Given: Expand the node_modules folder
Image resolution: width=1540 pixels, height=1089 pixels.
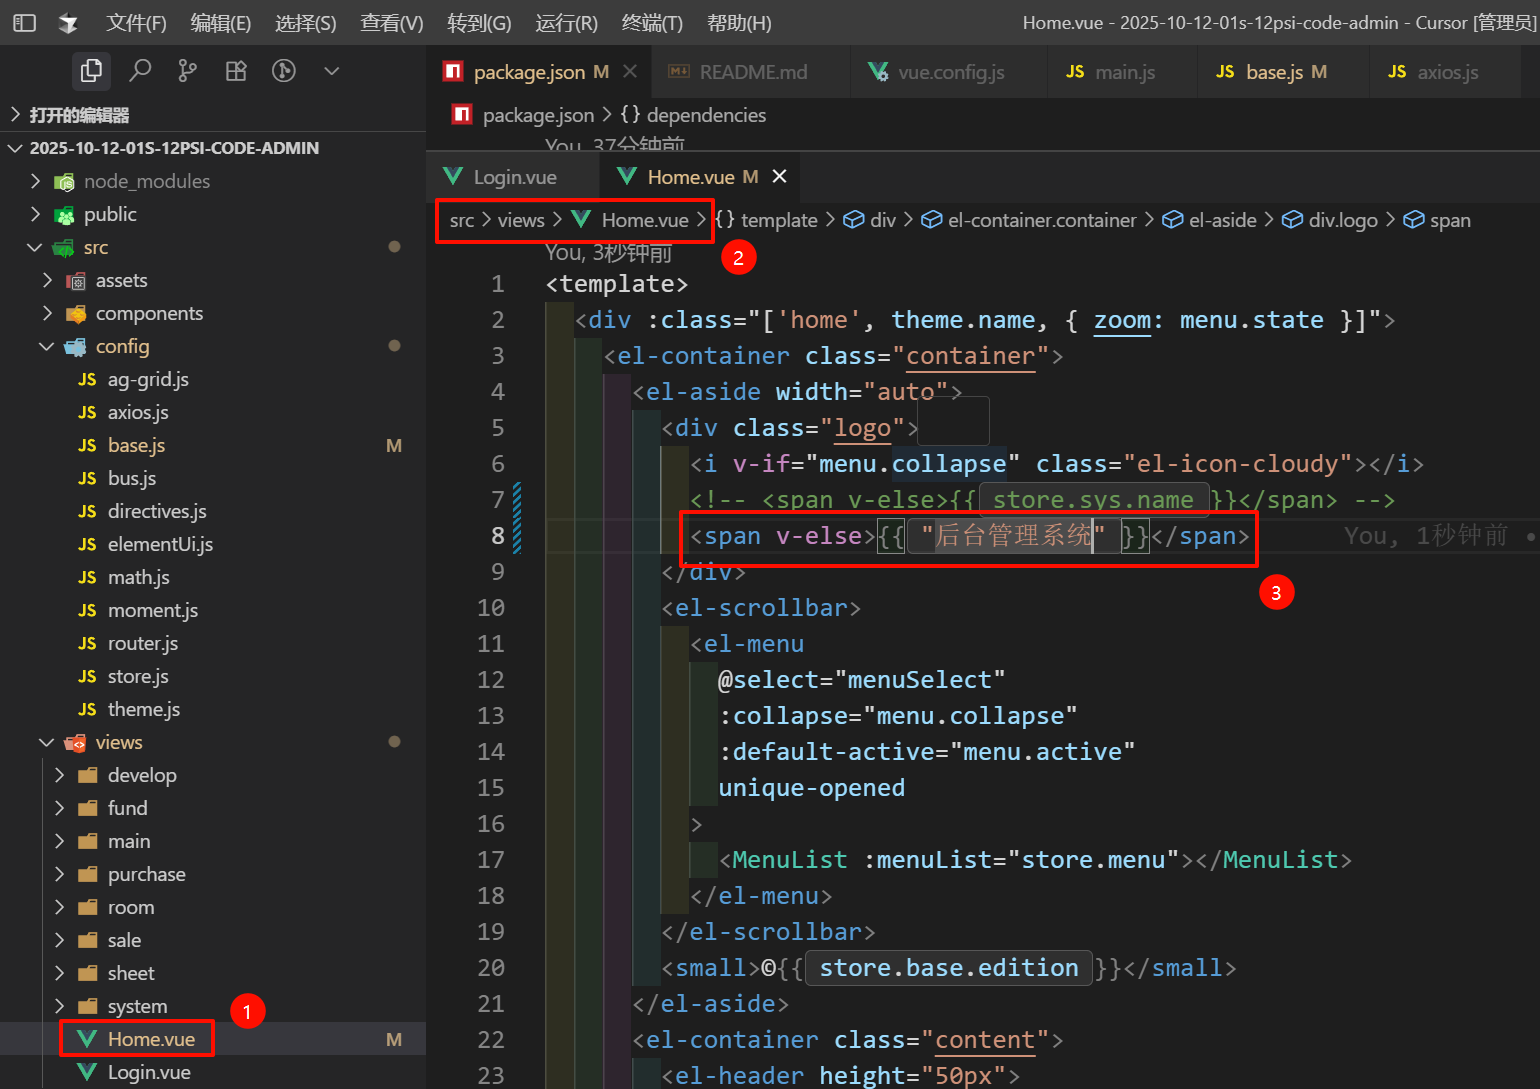Looking at the screenshot, I should point(146,181).
